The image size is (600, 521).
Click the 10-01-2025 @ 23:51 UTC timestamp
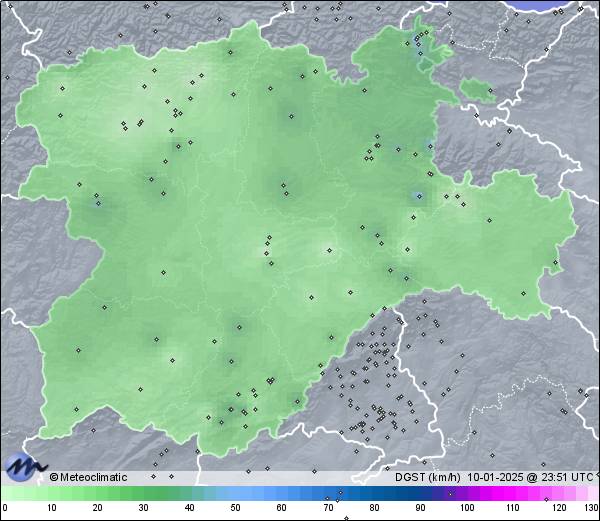[x=530, y=477]
